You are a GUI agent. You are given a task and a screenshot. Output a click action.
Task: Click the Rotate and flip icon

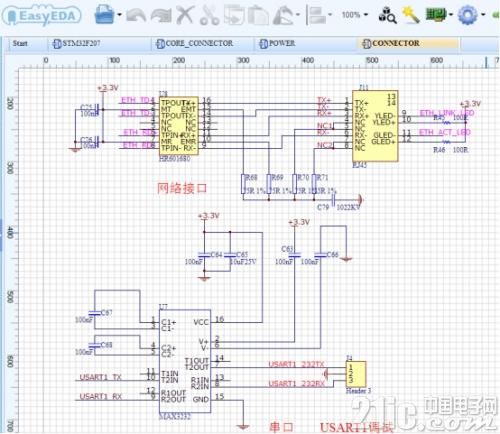(x=283, y=15)
